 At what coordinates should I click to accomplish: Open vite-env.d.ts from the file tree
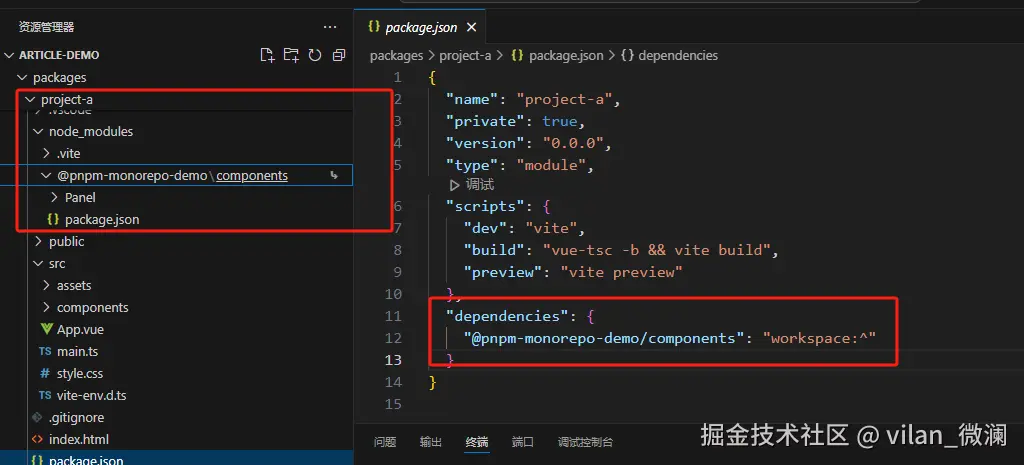point(92,396)
